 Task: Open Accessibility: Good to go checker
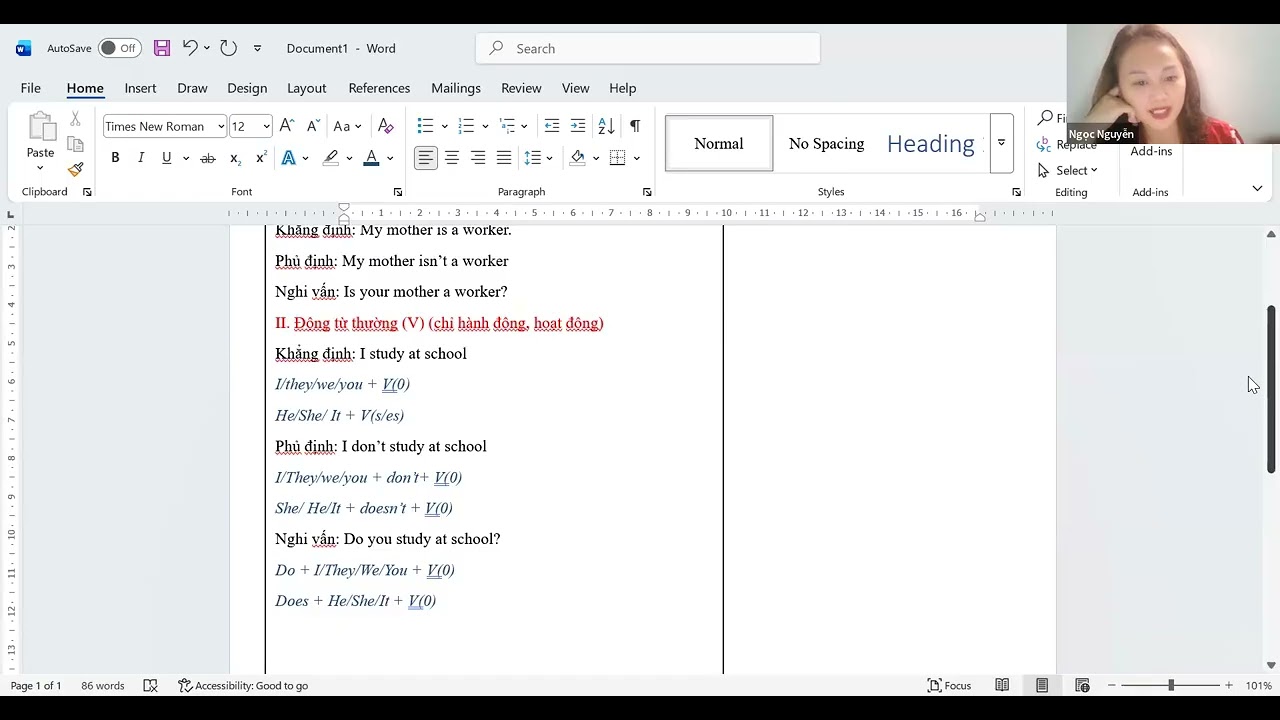click(243, 685)
